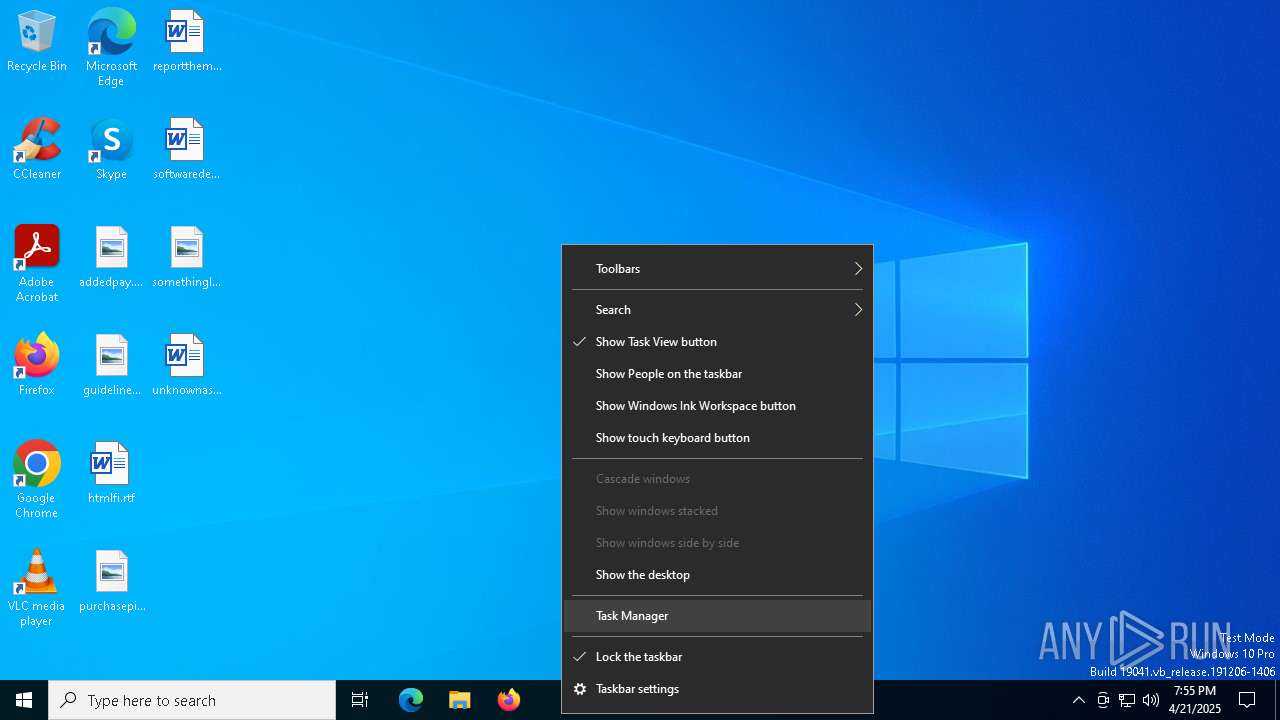Select the htmlfi.rtf document icon

(111, 474)
